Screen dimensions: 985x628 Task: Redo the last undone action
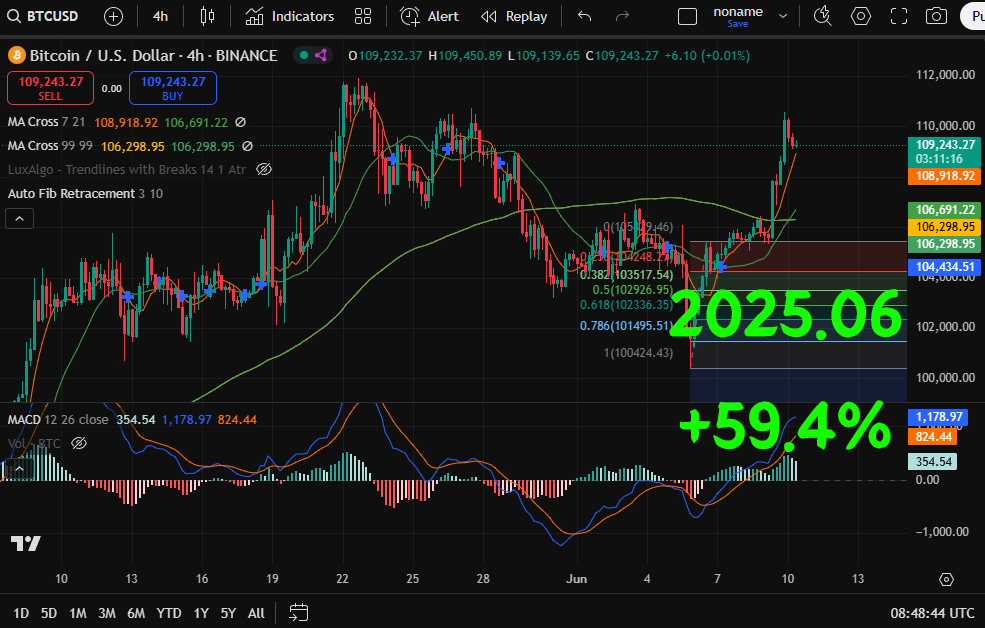(622, 16)
